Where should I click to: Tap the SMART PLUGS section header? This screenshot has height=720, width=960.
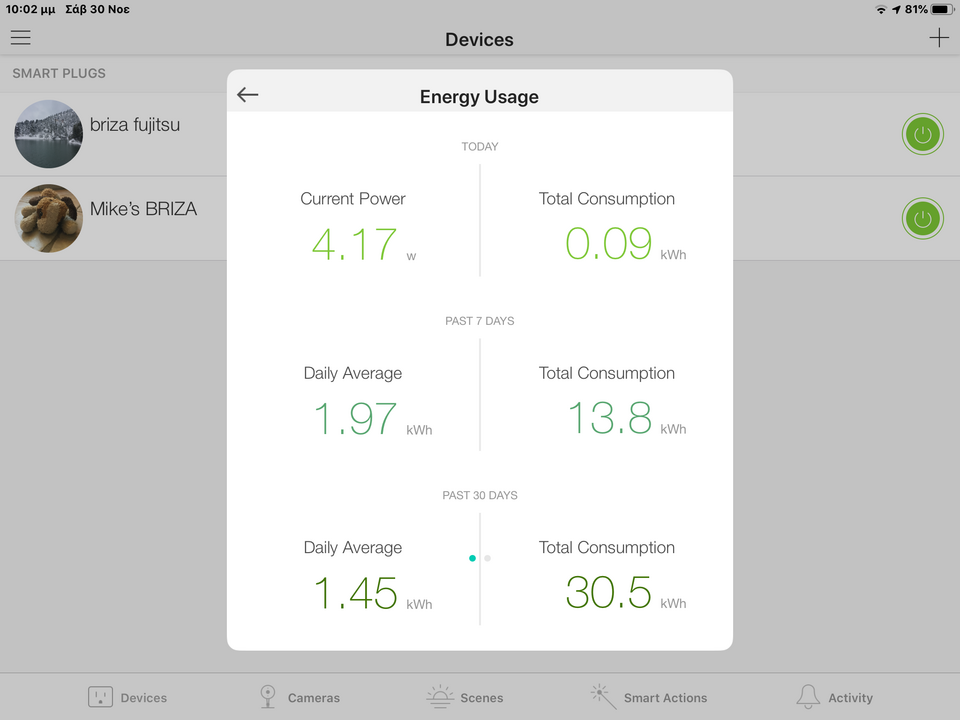coord(59,73)
